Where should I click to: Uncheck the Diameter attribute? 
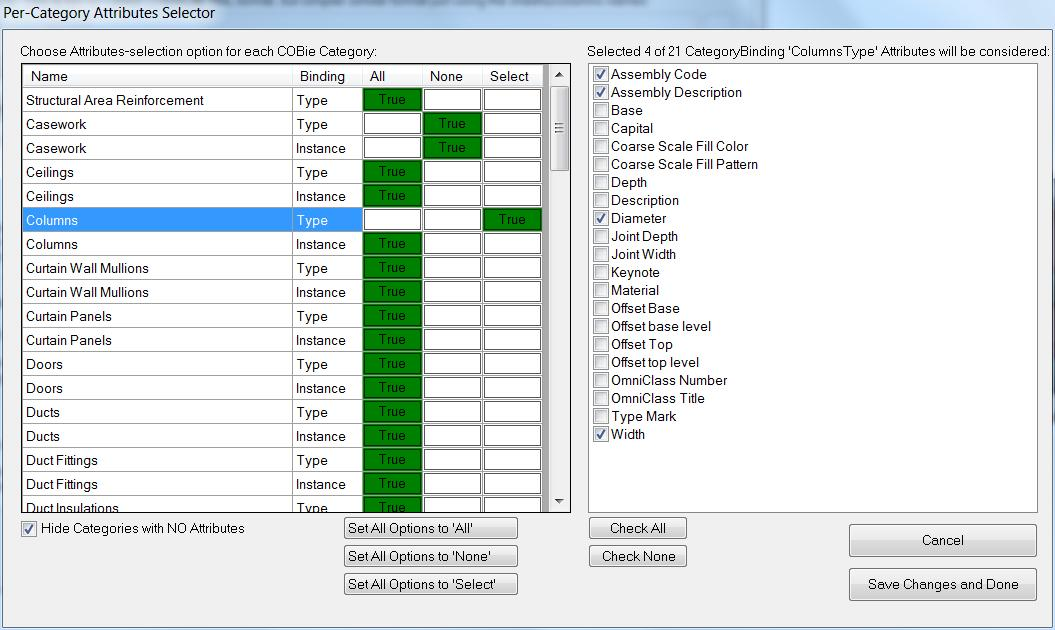coord(601,218)
